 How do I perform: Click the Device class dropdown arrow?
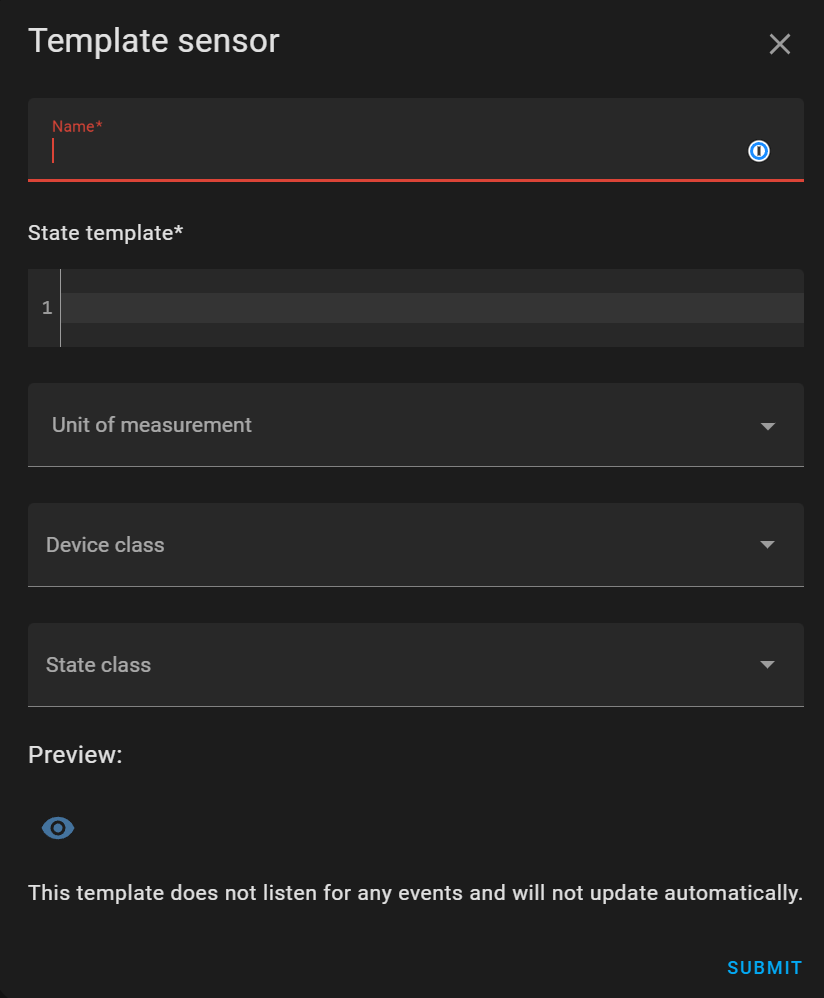point(767,545)
